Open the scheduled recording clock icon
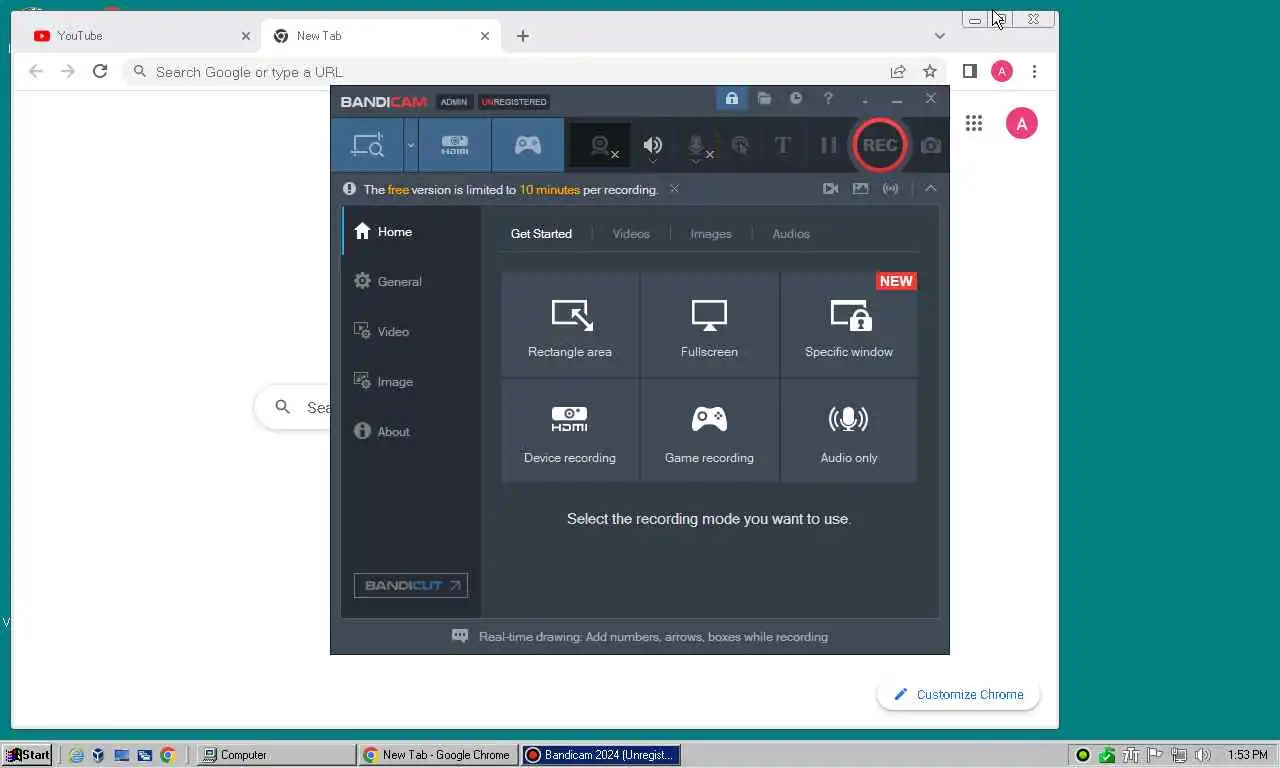Viewport: 1280px width, 768px height. pyautogui.click(x=796, y=98)
